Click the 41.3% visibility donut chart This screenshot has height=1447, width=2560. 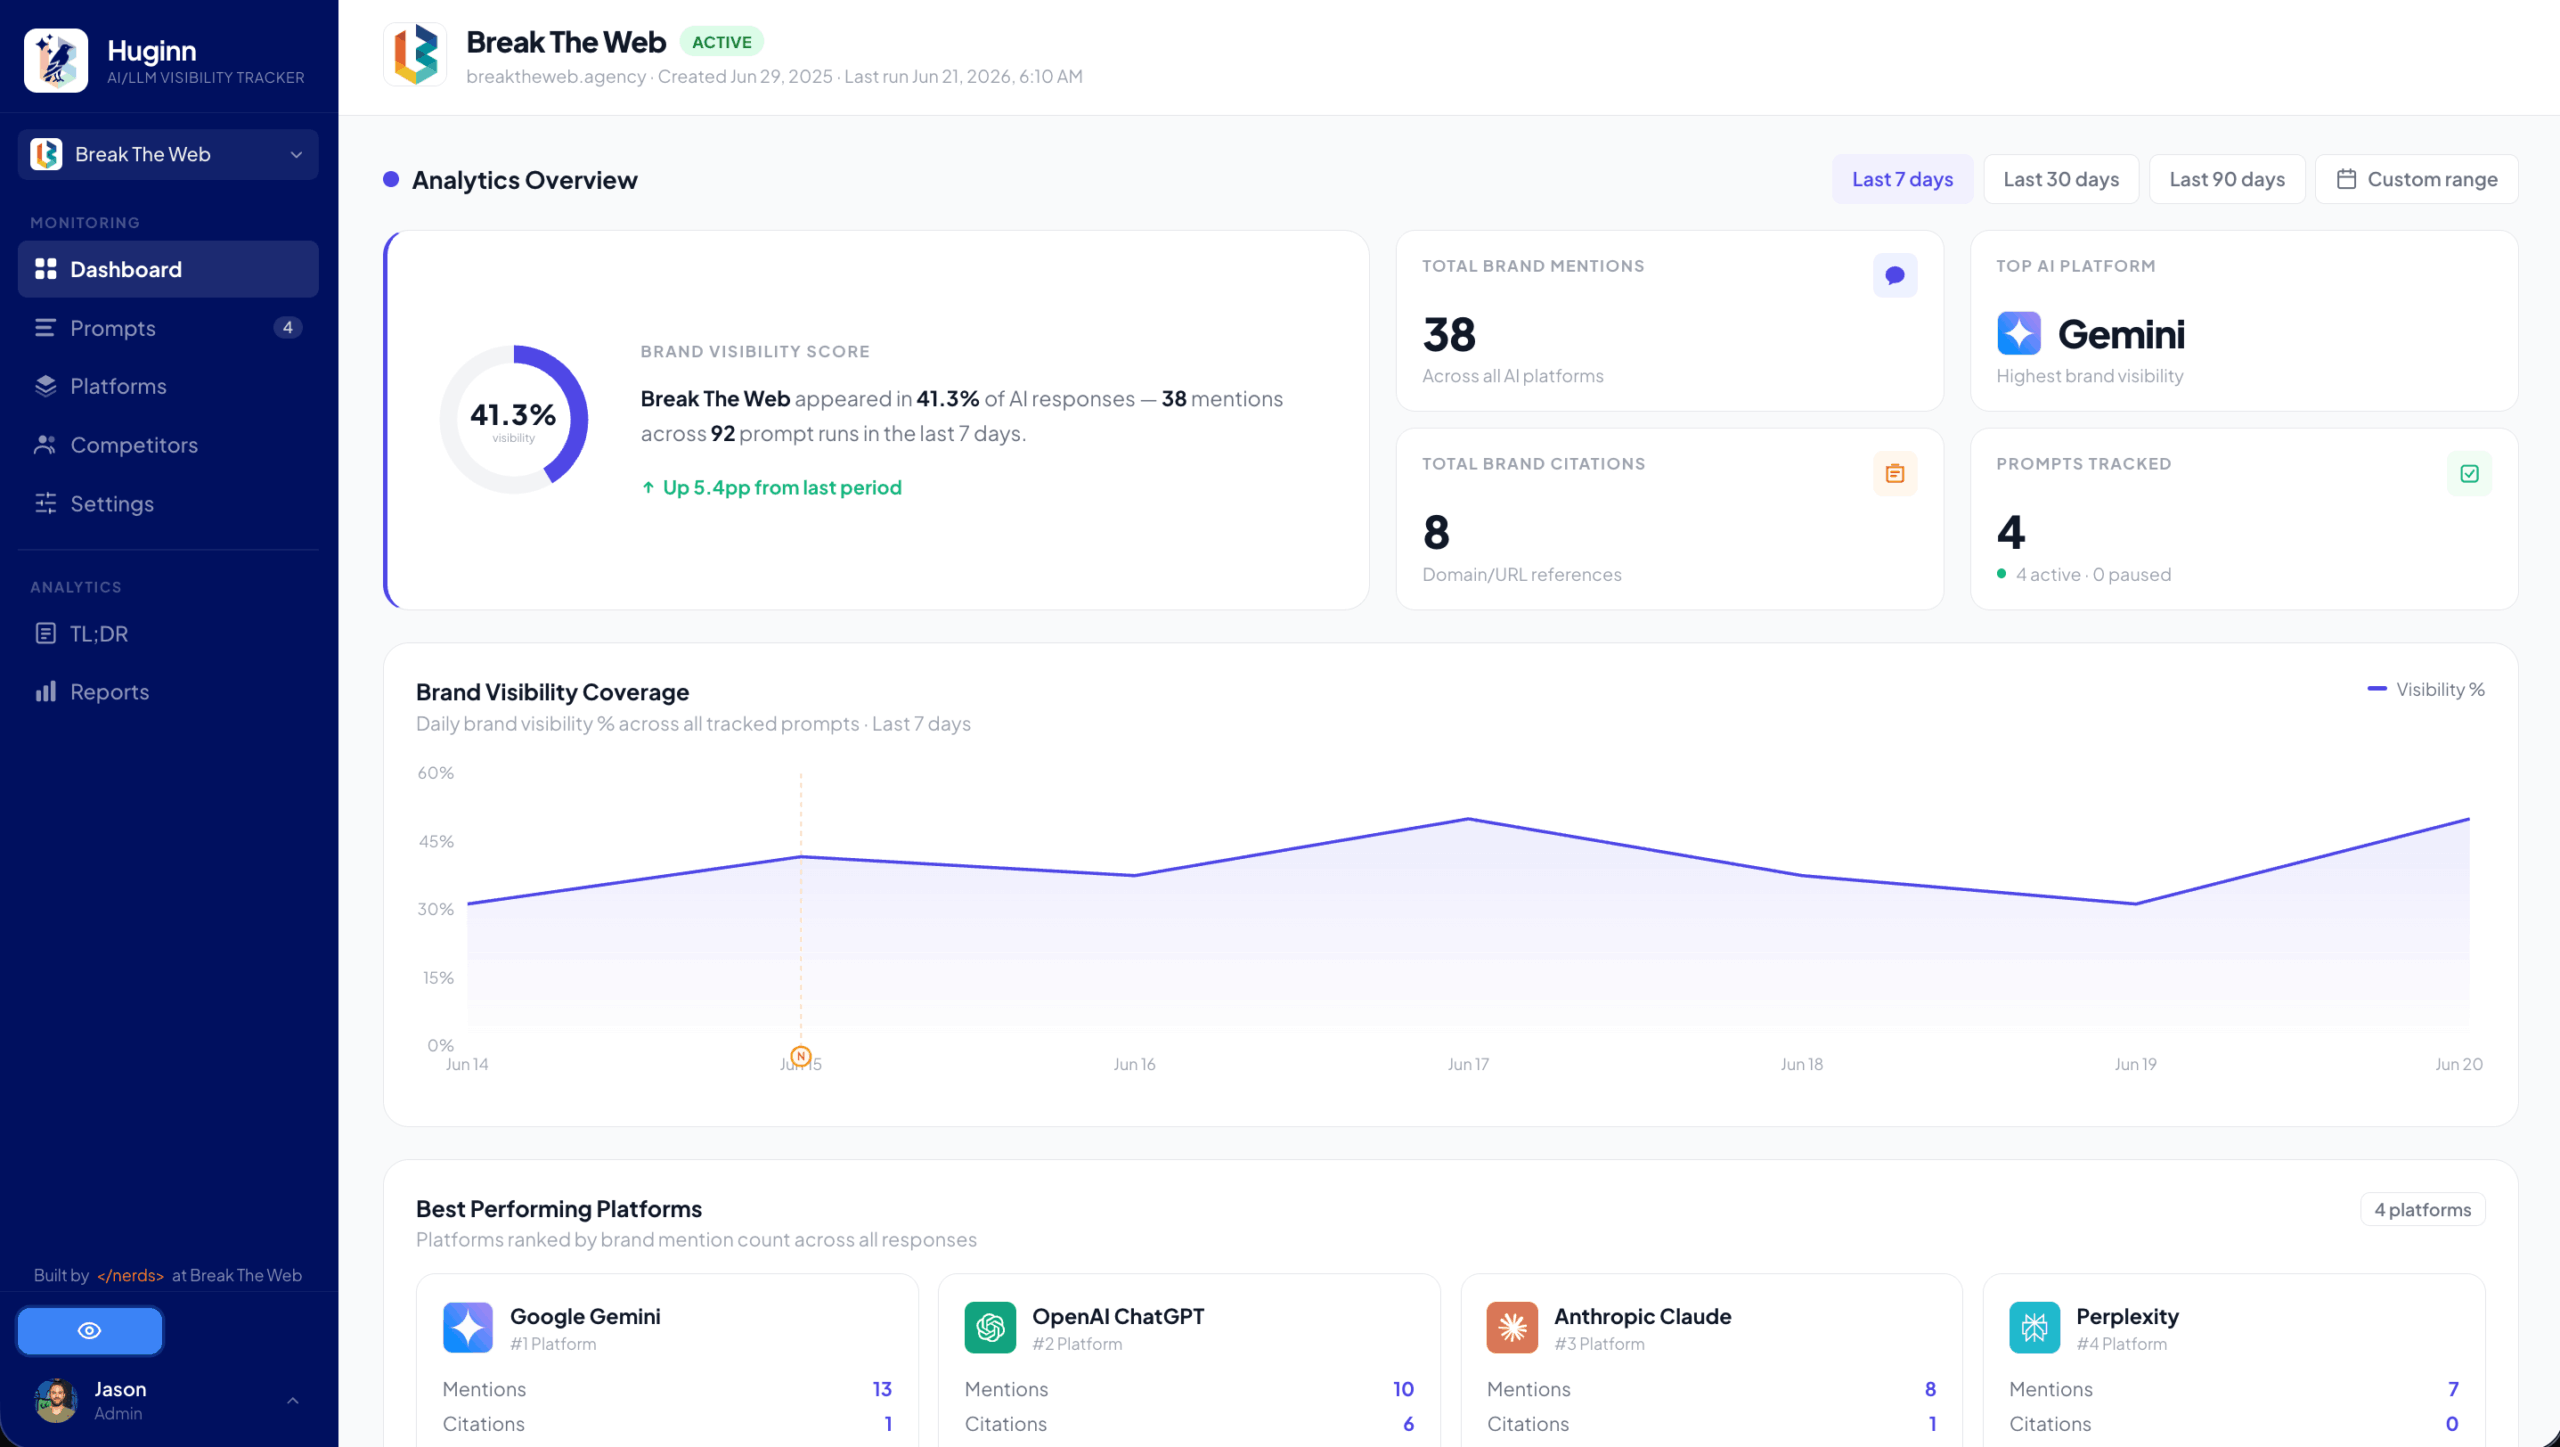point(514,420)
